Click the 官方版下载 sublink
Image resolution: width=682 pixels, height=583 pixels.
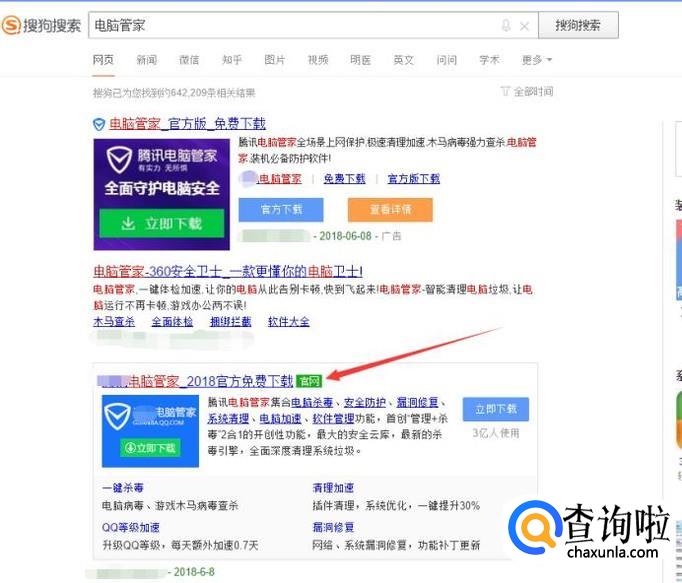point(414,178)
